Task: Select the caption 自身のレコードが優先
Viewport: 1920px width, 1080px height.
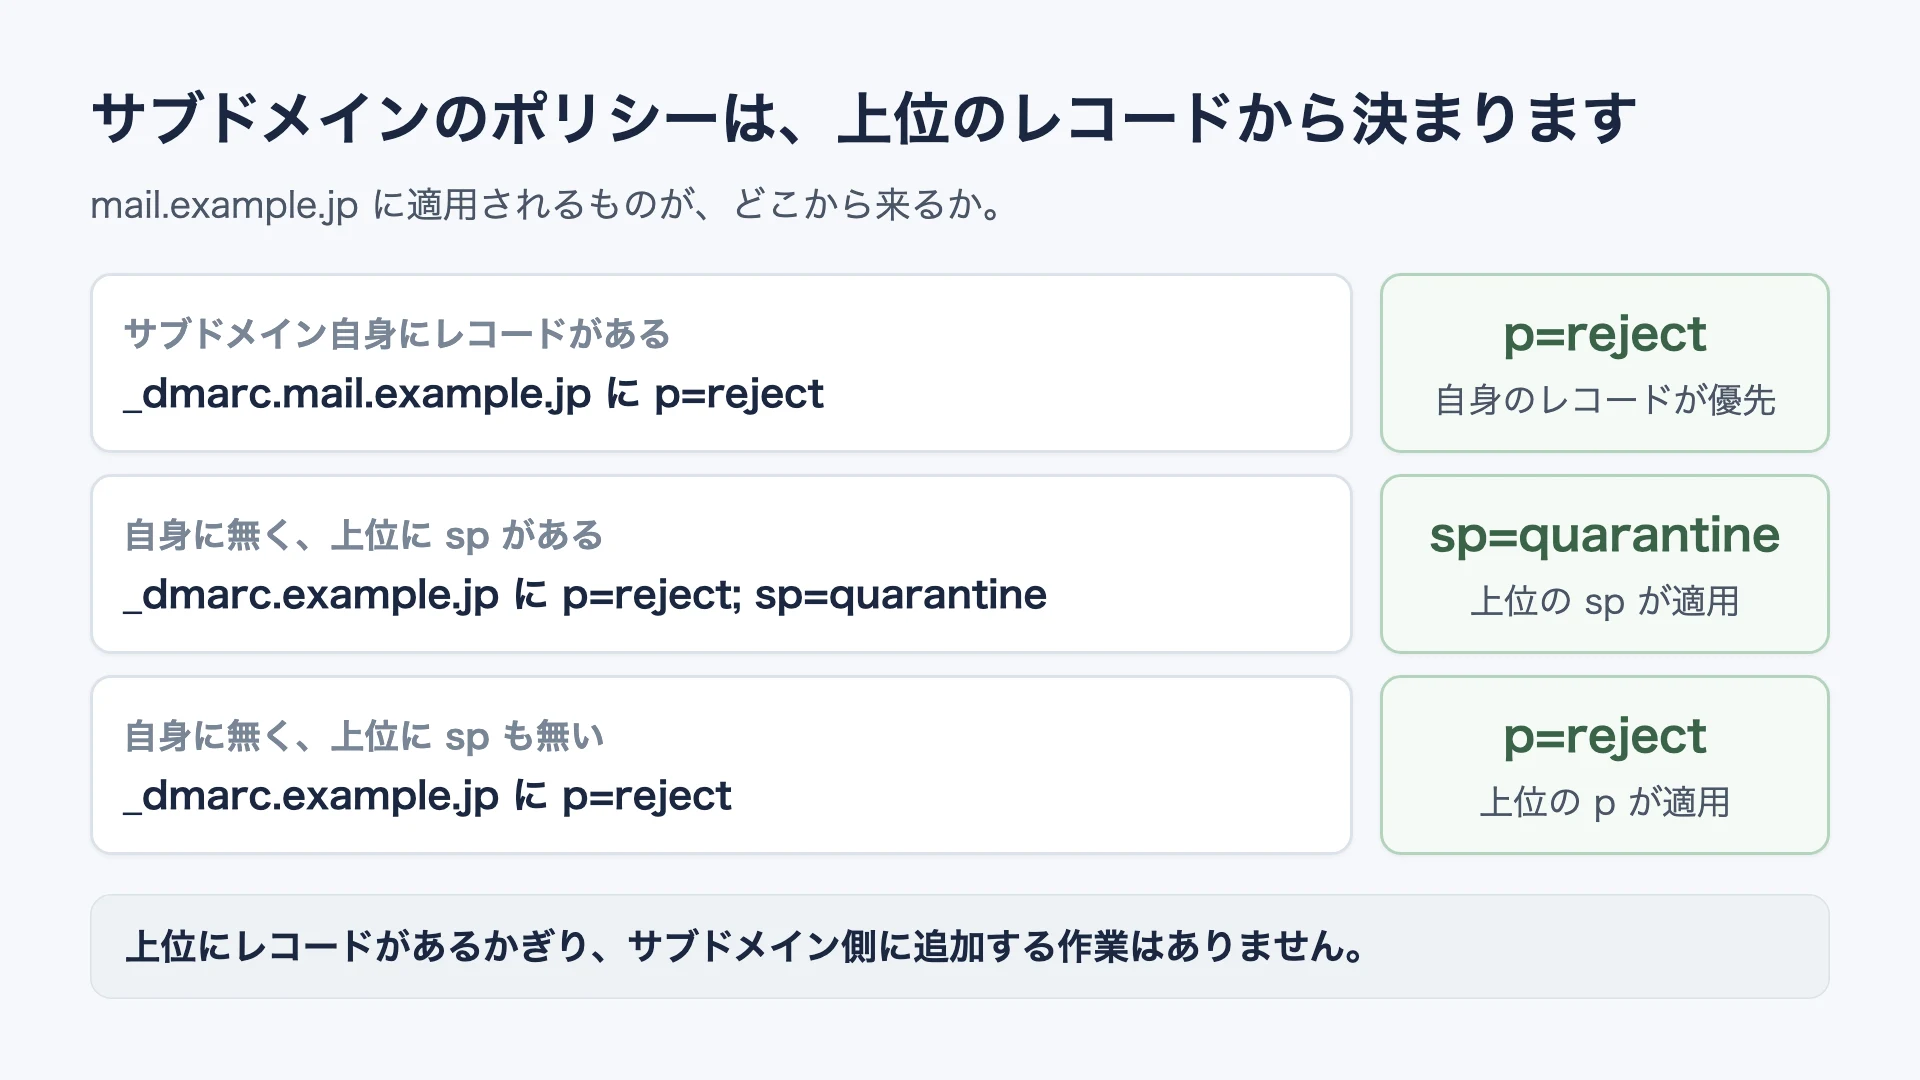Action: 1605,400
